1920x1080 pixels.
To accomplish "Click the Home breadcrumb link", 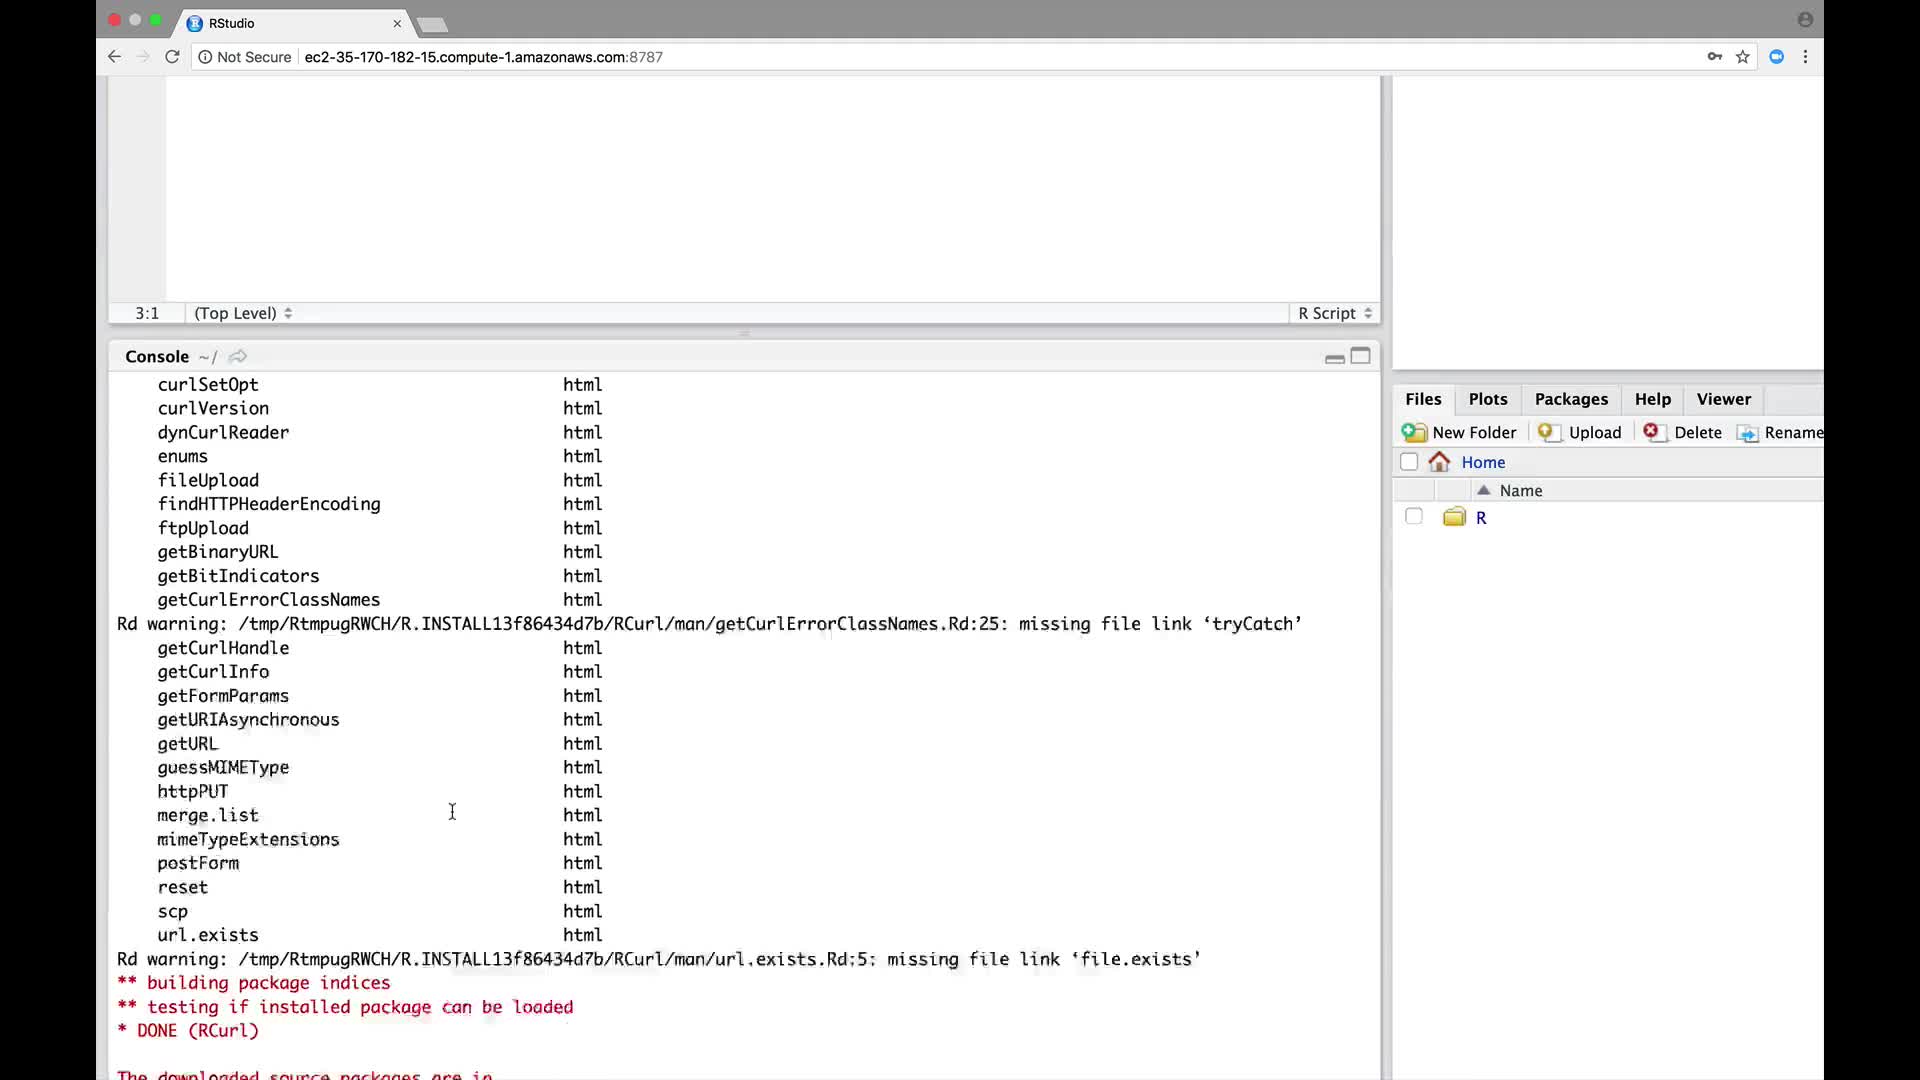I will tap(1483, 462).
